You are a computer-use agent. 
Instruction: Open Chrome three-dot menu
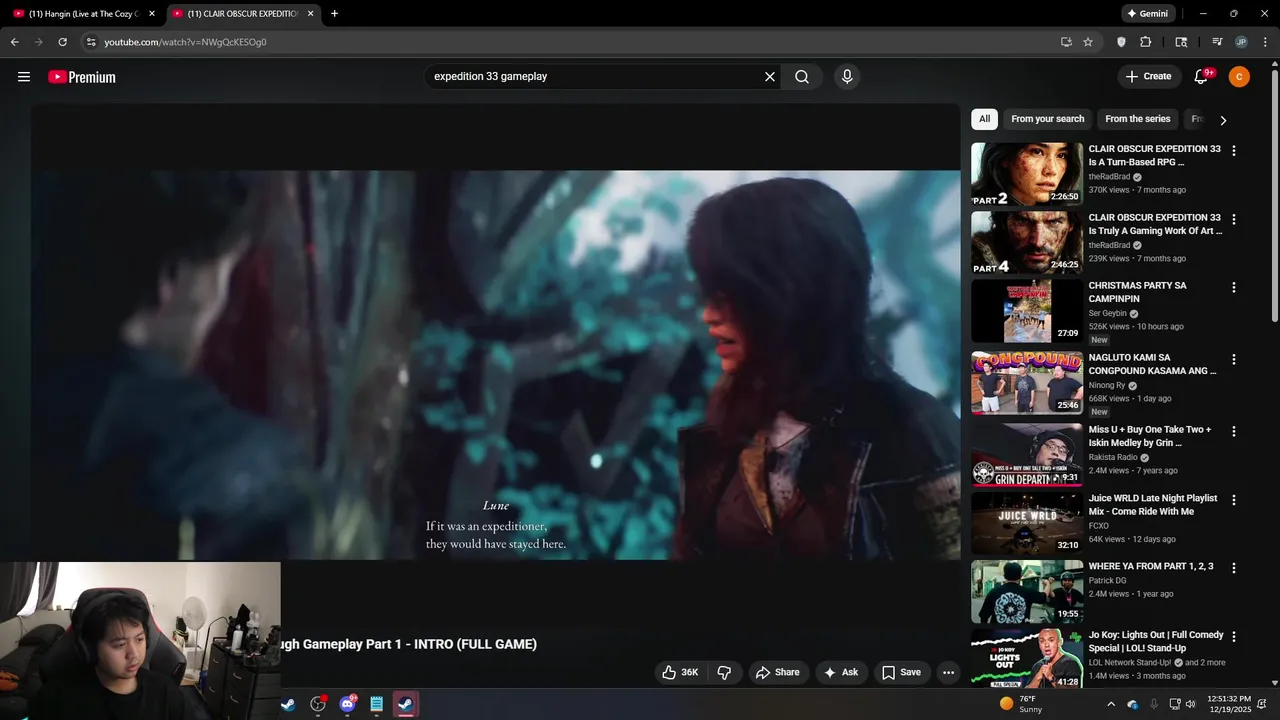pos(1264,42)
